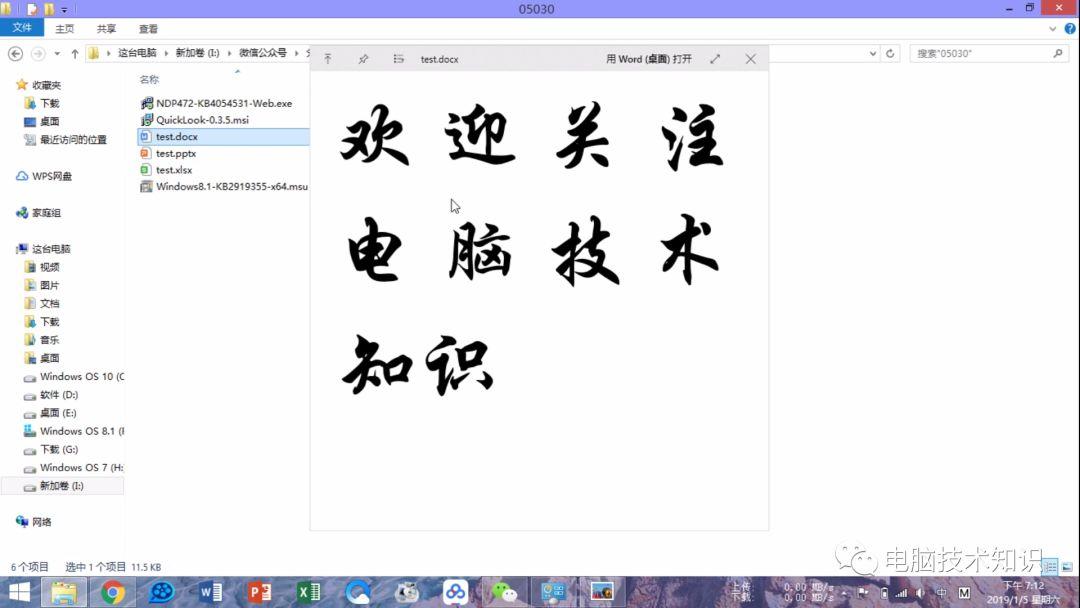Expand the breadcrumb arrow after 新加卷 (I:)
1080x608 pixels.
[x=229, y=53]
